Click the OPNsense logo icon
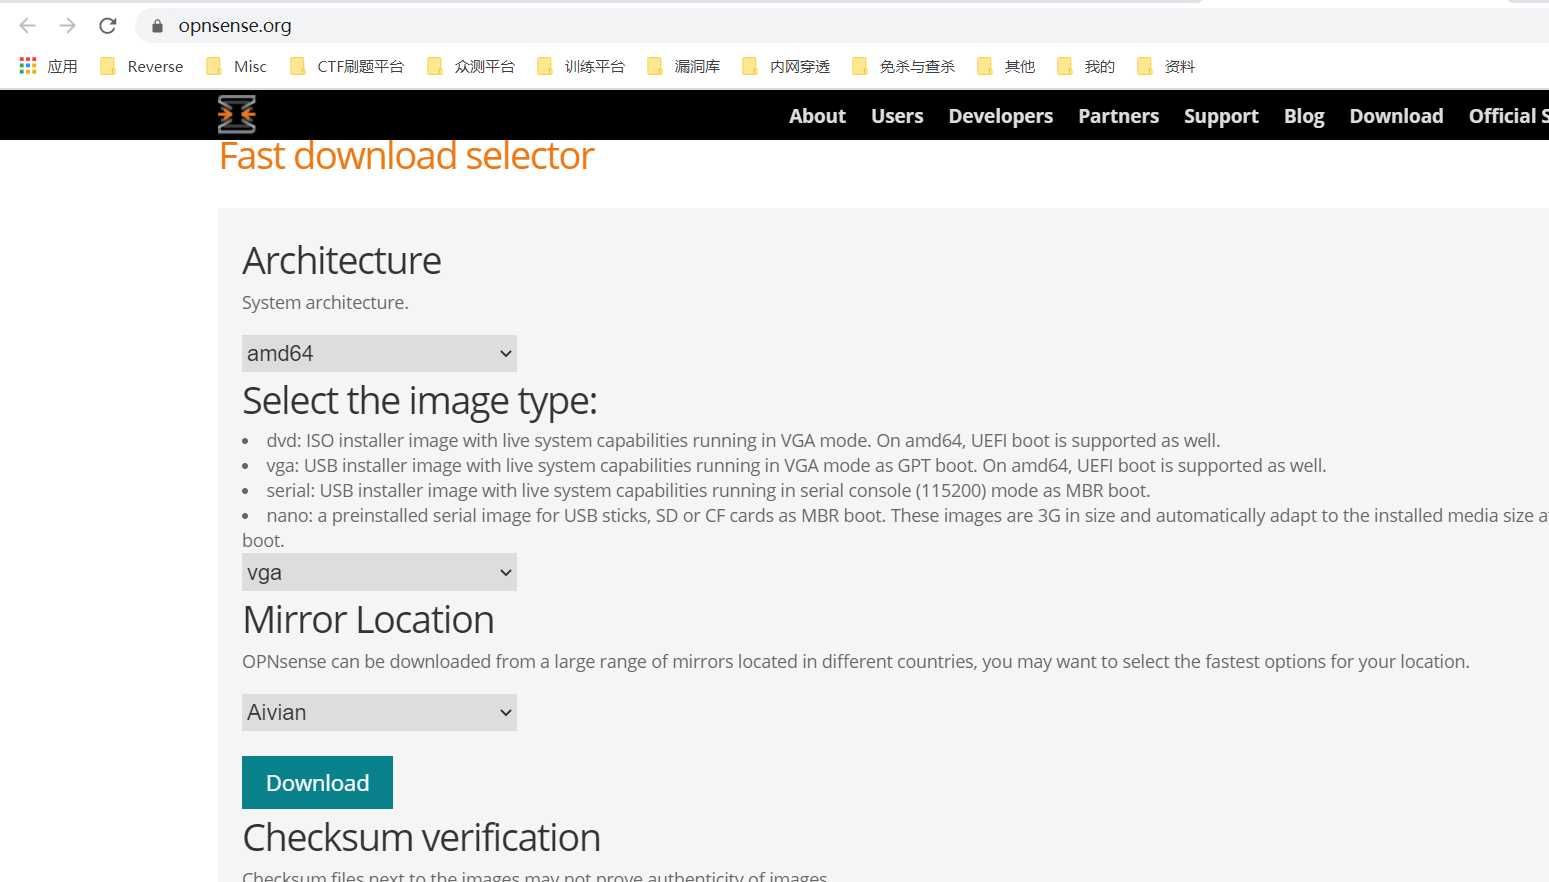1549x882 pixels. pos(237,115)
